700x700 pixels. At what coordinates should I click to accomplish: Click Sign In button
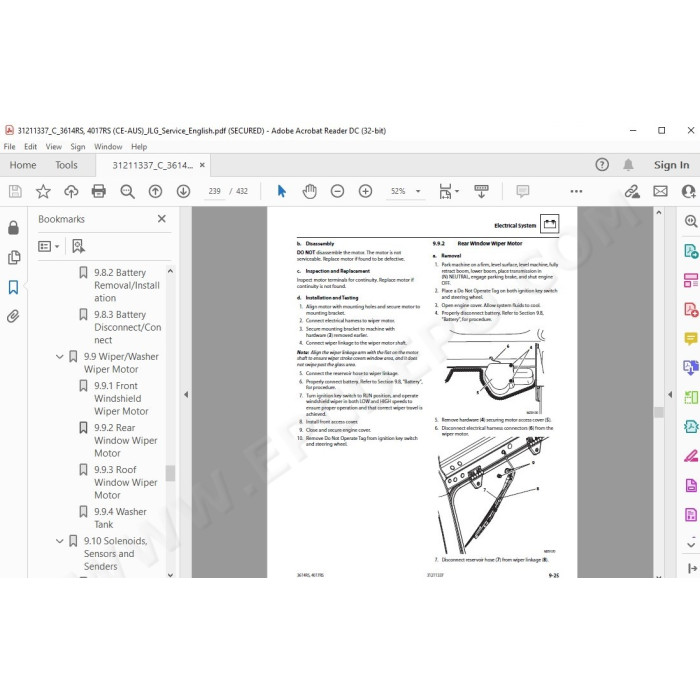point(671,165)
